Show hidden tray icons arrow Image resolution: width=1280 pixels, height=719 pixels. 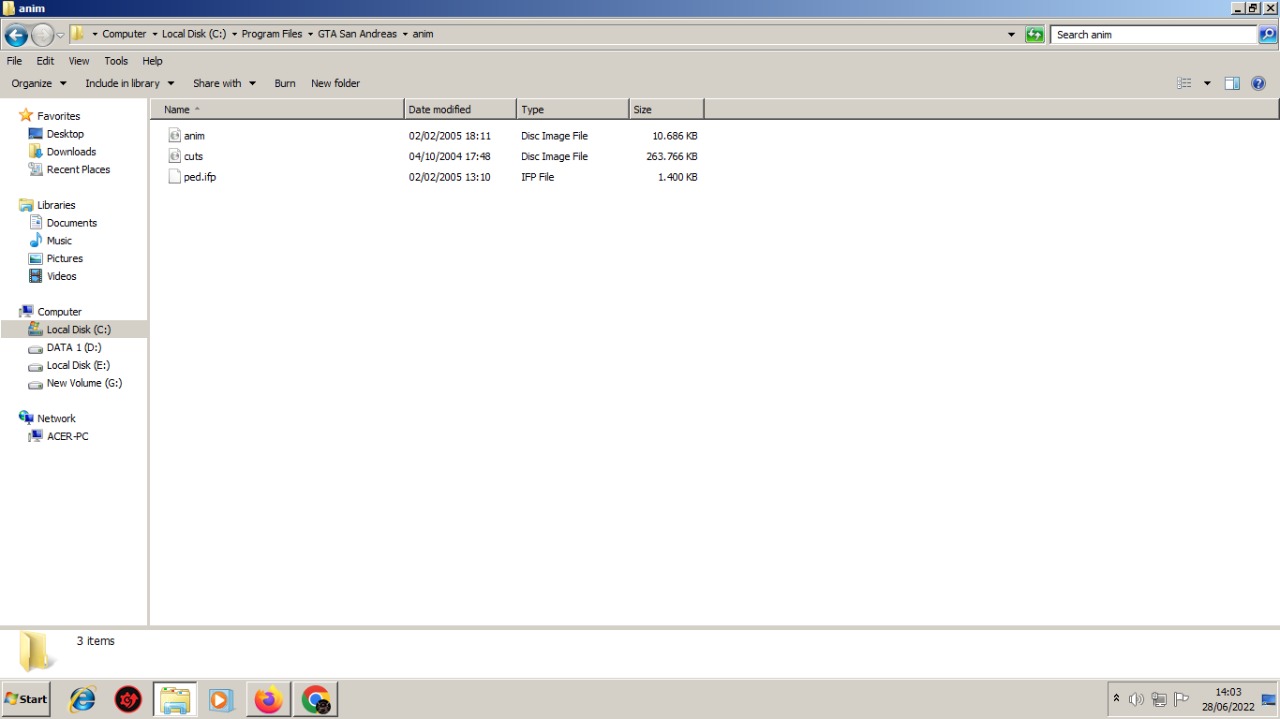[x=1117, y=699]
